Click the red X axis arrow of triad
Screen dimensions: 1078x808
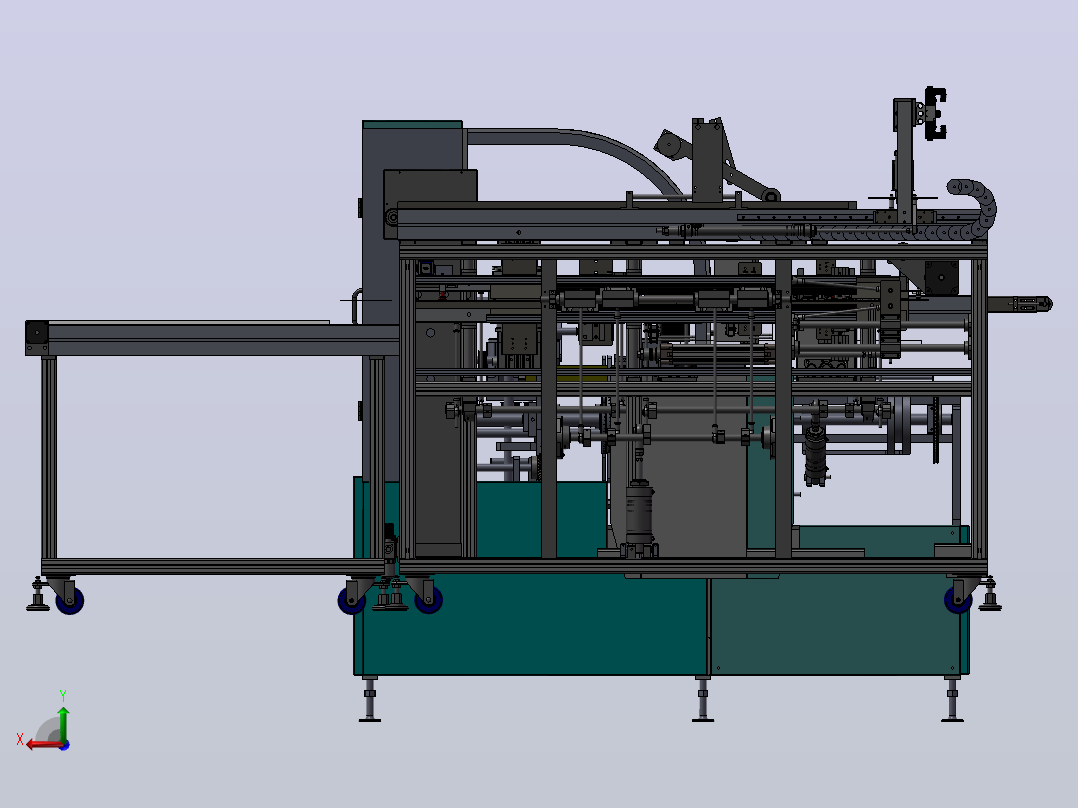(x=43, y=744)
